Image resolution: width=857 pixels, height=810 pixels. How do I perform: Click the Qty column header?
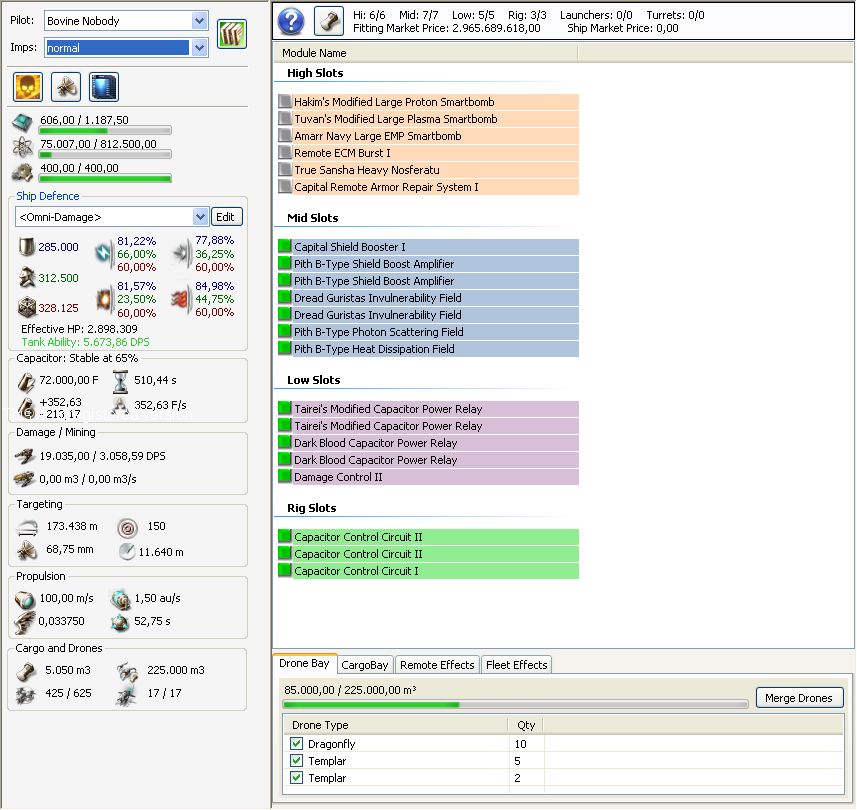pos(526,725)
